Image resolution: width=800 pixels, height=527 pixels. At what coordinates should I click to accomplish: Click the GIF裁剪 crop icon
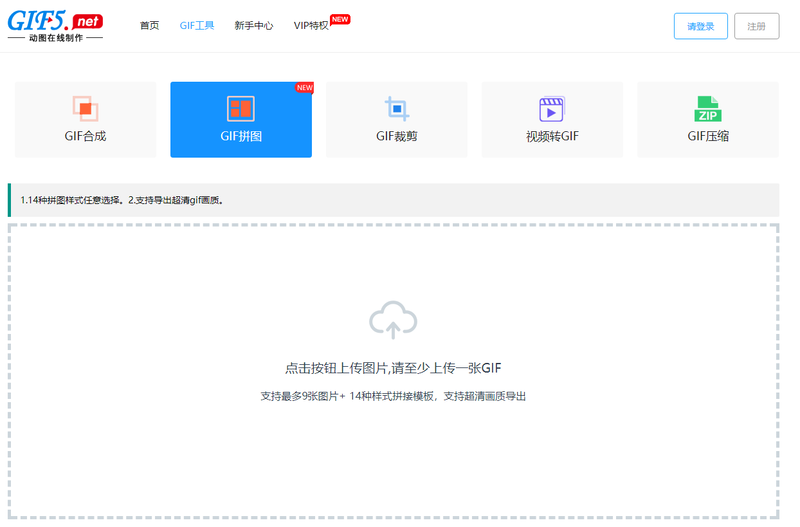(396, 109)
